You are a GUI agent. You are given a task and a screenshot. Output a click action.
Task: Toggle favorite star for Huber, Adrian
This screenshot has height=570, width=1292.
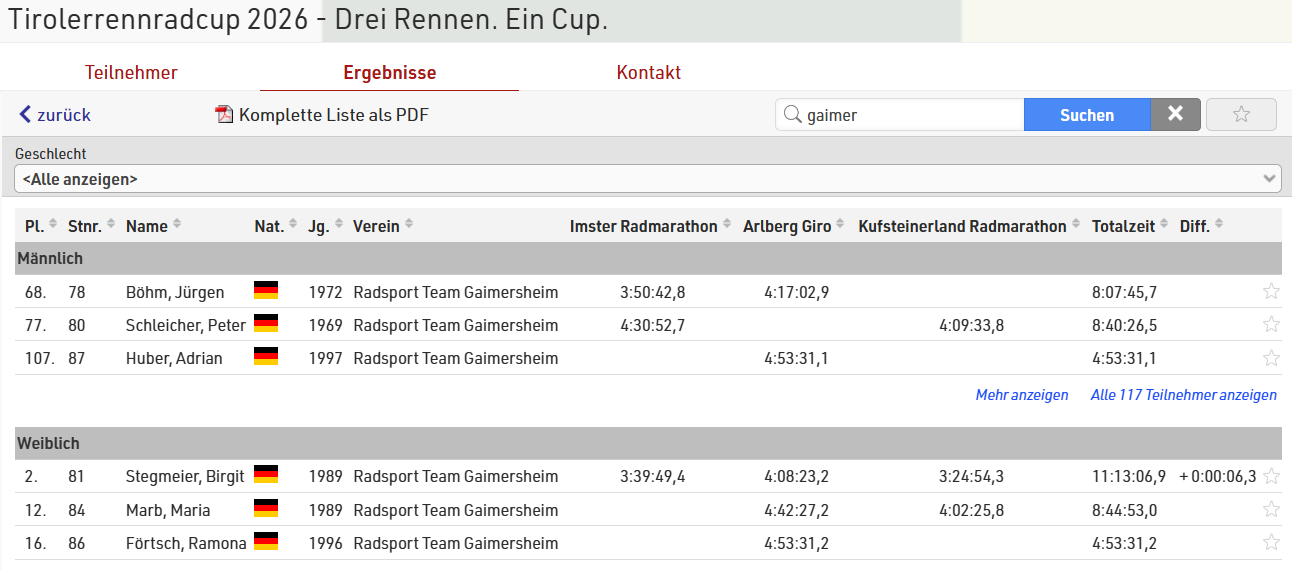pos(1271,358)
